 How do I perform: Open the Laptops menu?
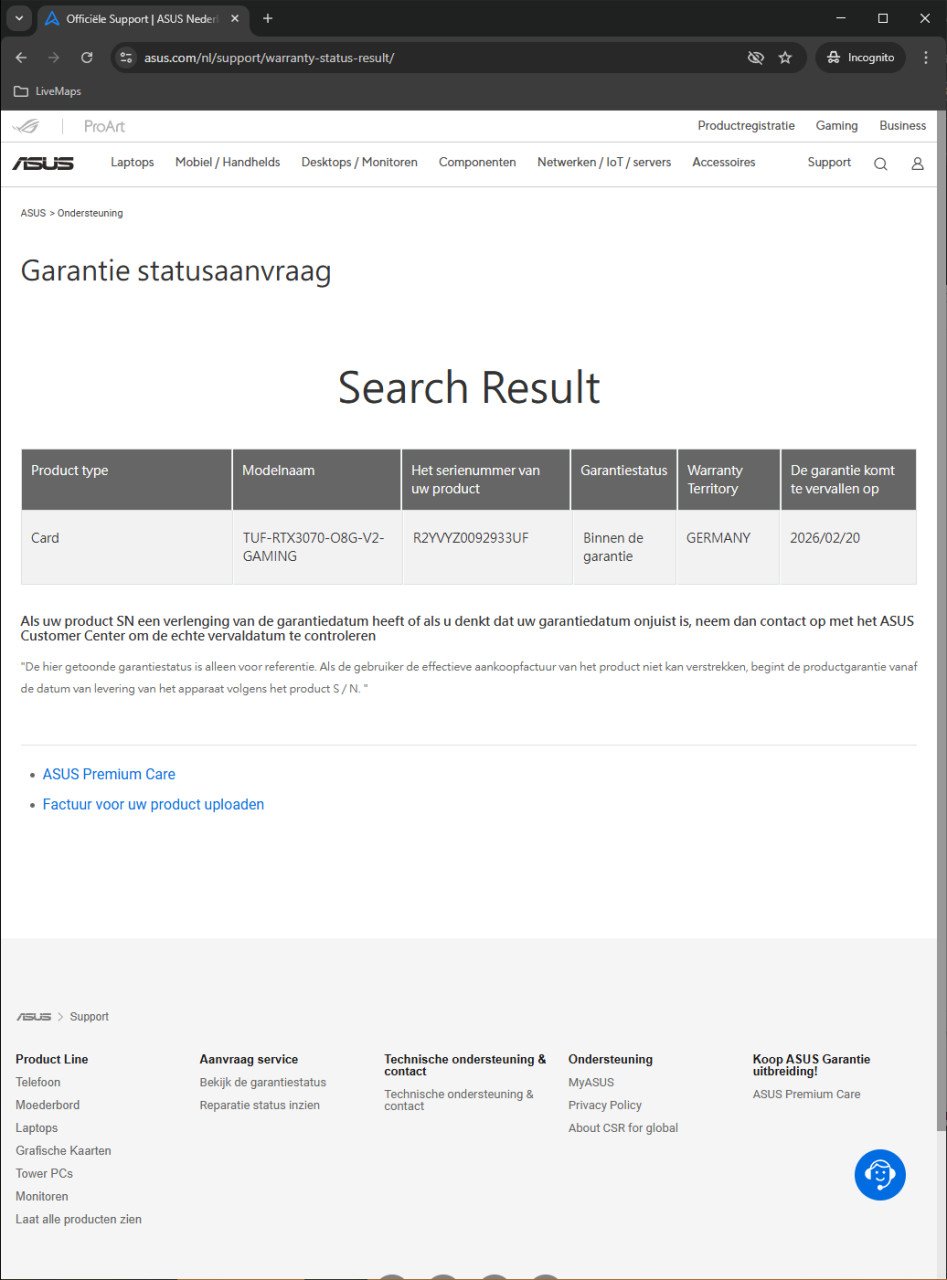point(132,162)
